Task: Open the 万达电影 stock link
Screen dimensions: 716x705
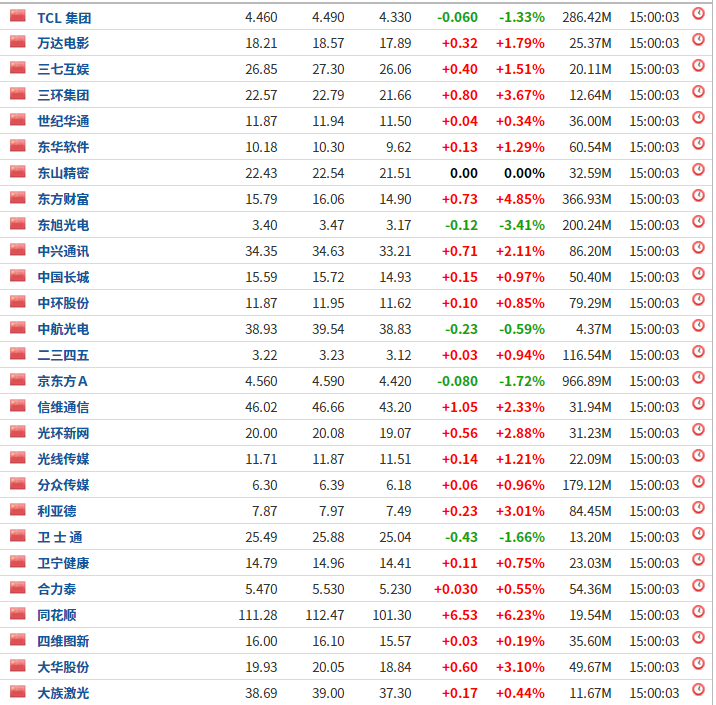Action: pos(63,43)
